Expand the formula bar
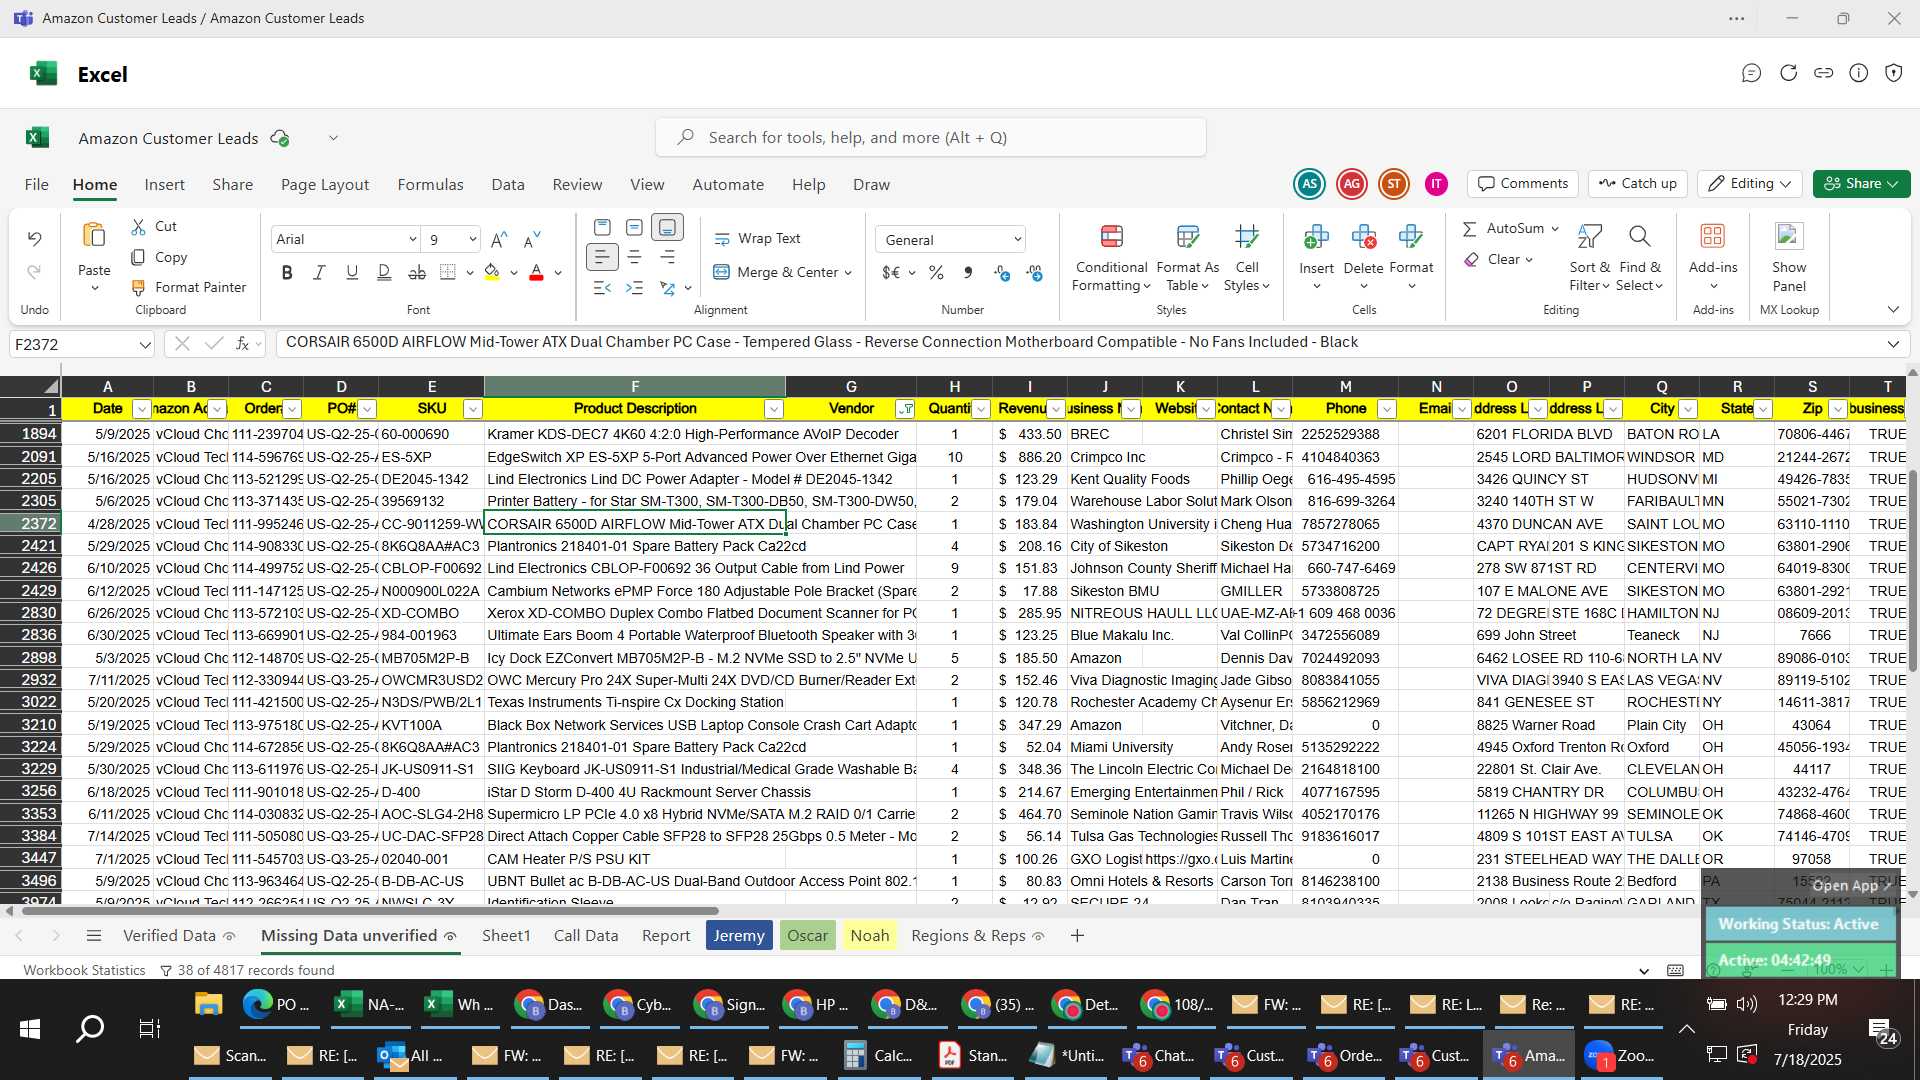This screenshot has height=1080, width=1920. [x=1893, y=344]
